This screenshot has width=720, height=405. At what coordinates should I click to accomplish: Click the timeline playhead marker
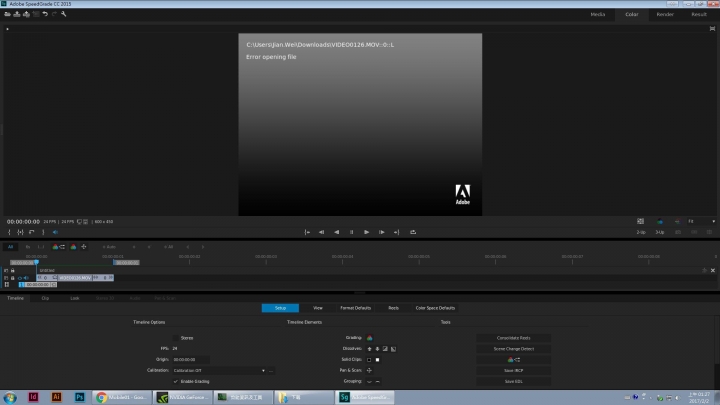[36, 262]
